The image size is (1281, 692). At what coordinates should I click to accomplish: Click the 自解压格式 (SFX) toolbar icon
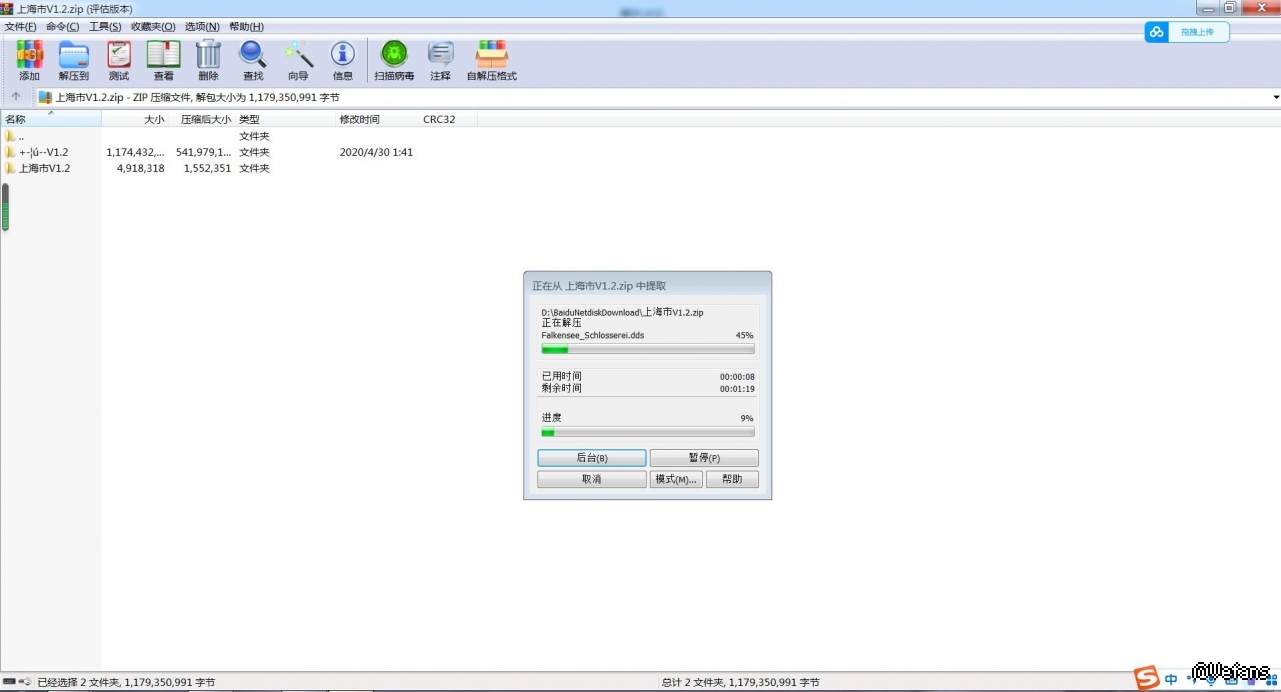pyautogui.click(x=492, y=60)
